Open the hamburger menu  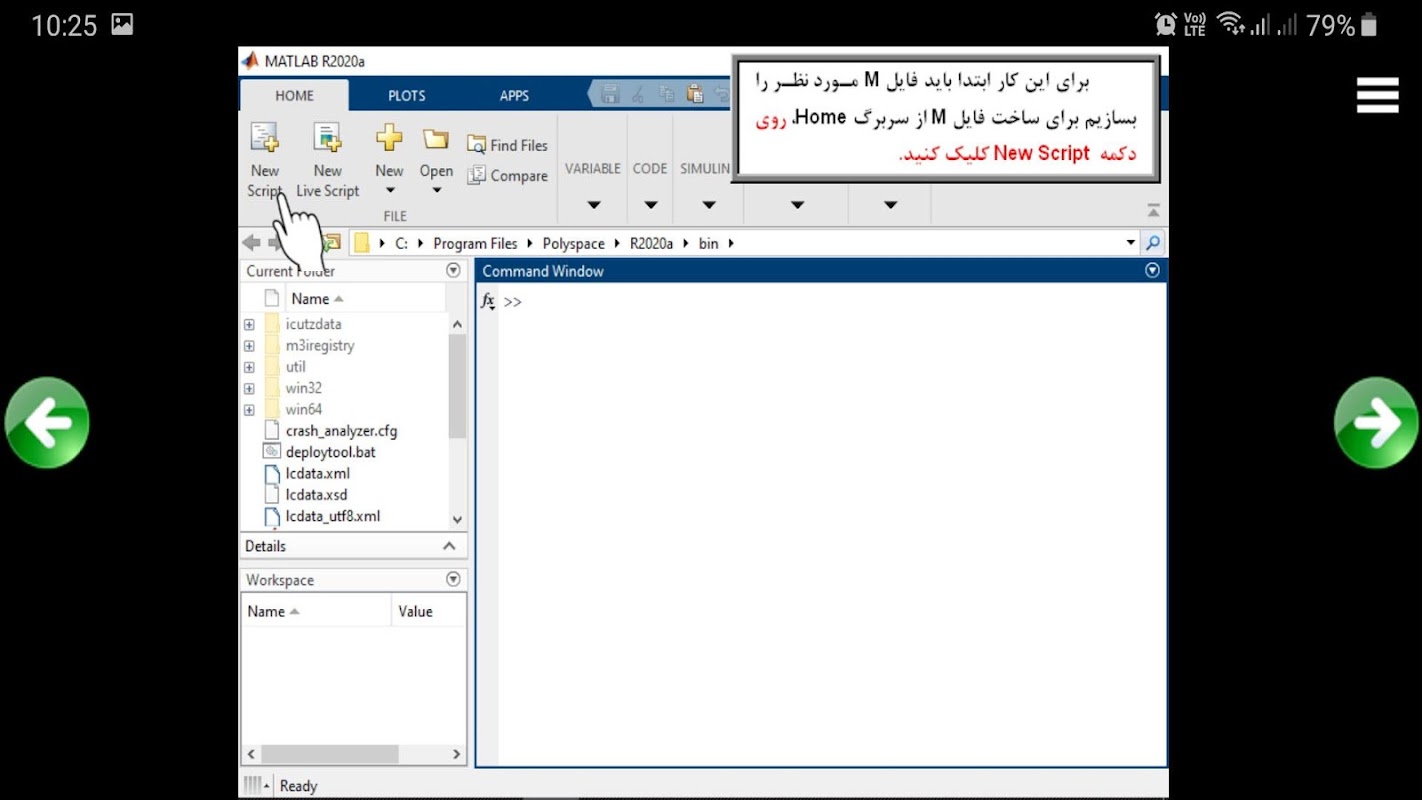[1377, 95]
